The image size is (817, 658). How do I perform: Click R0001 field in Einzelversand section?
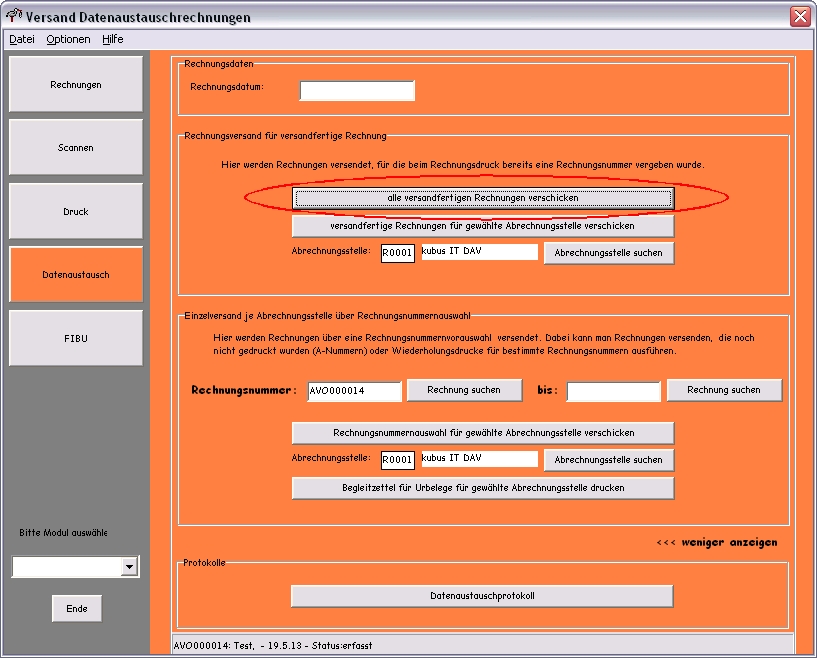click(x=398, y=460)
